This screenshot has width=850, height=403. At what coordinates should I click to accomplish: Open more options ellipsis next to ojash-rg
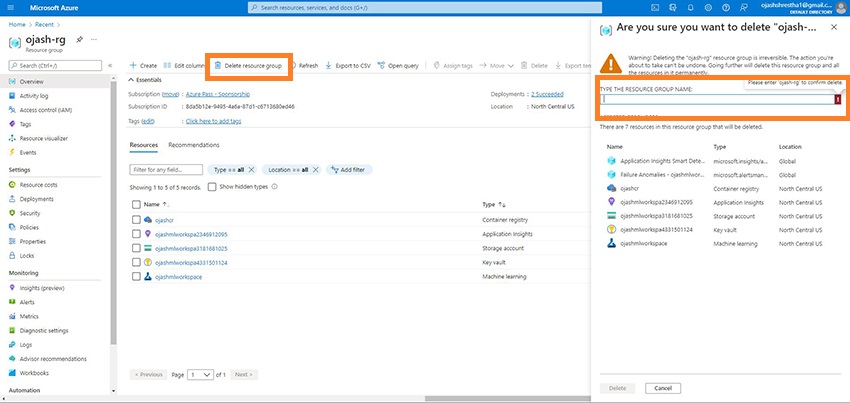(94, 40)
